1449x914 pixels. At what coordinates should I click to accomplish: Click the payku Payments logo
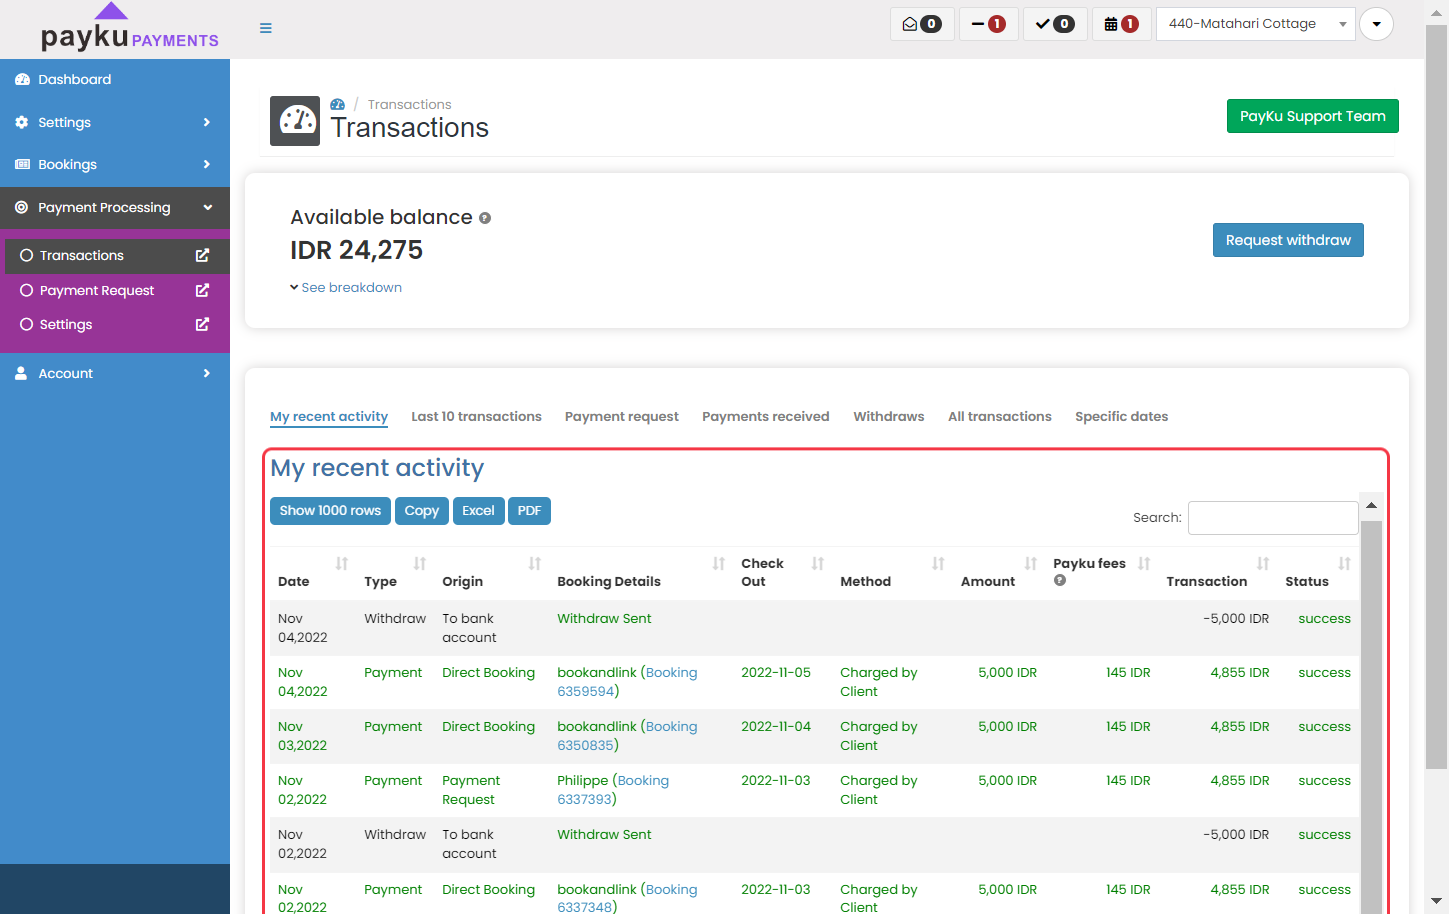tap(129, 29)
